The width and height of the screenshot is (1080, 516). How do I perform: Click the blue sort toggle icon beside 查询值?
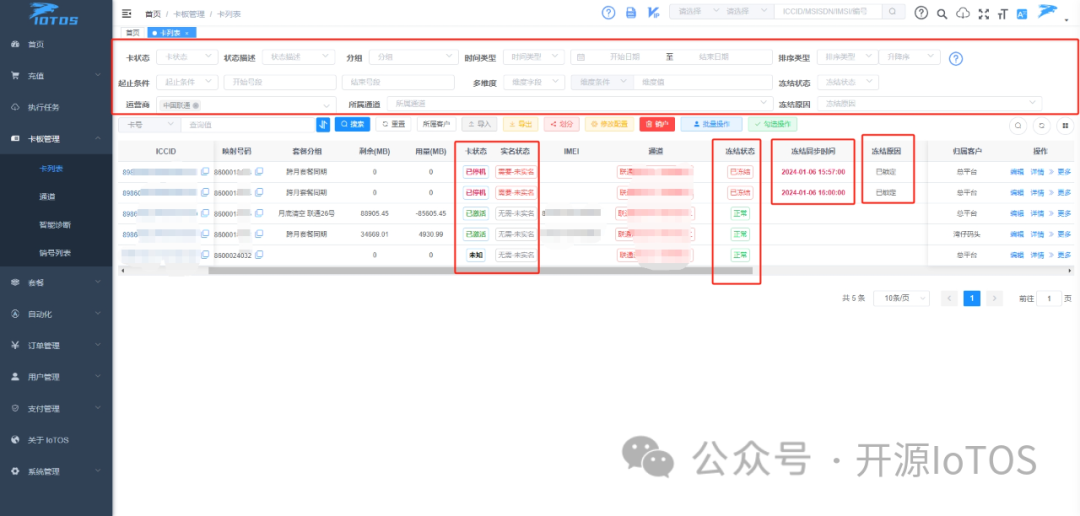(323, 125)
